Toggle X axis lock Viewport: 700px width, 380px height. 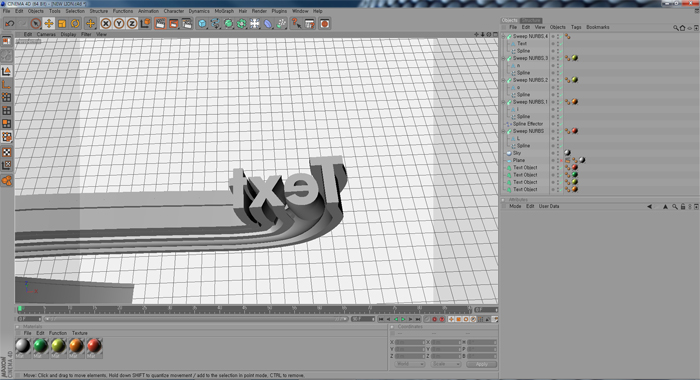pos(106,24)
